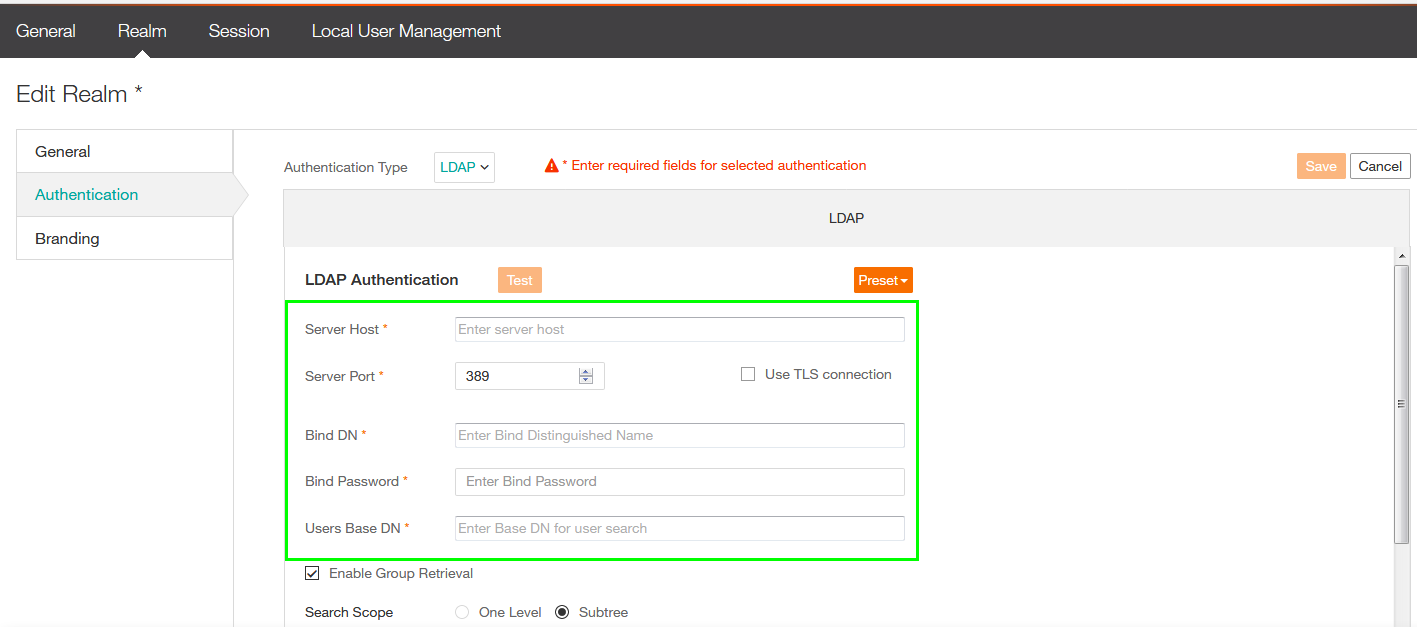The height and width of the screenshot is (627, 1417).
Task: Click the Edit Realm page title
Action: point(79,94)
